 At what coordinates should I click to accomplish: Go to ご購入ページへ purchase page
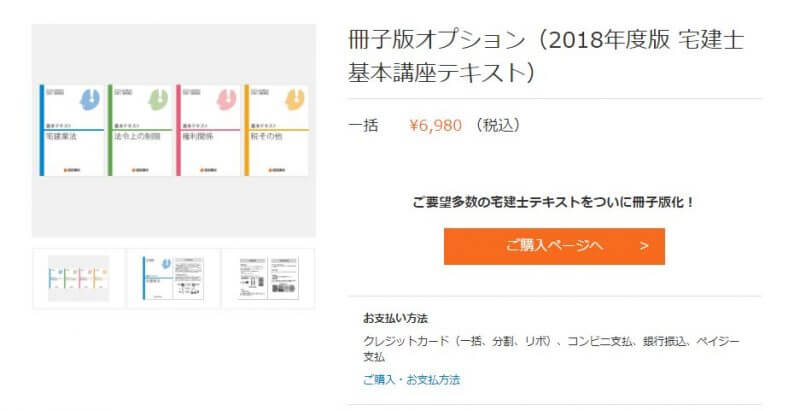(554, 246)
